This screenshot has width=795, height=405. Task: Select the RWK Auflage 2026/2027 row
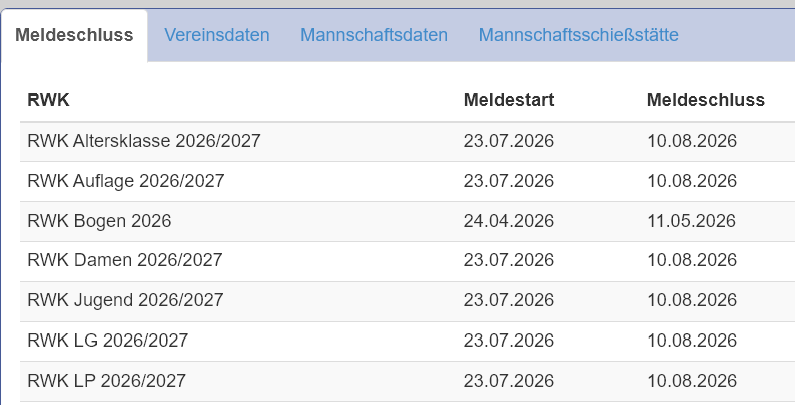pyautogui.click(x=408, y=181)
